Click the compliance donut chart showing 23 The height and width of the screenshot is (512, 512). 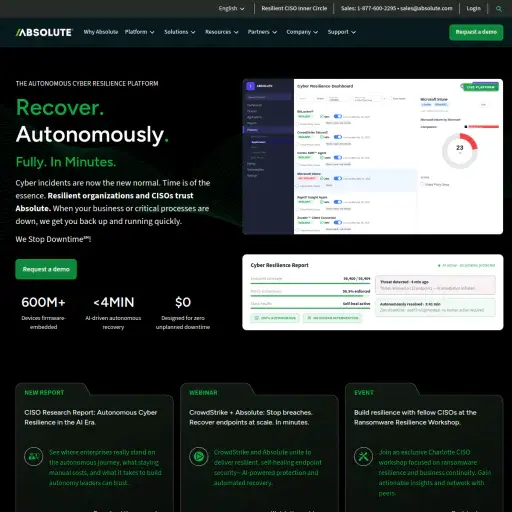[460, 151]
